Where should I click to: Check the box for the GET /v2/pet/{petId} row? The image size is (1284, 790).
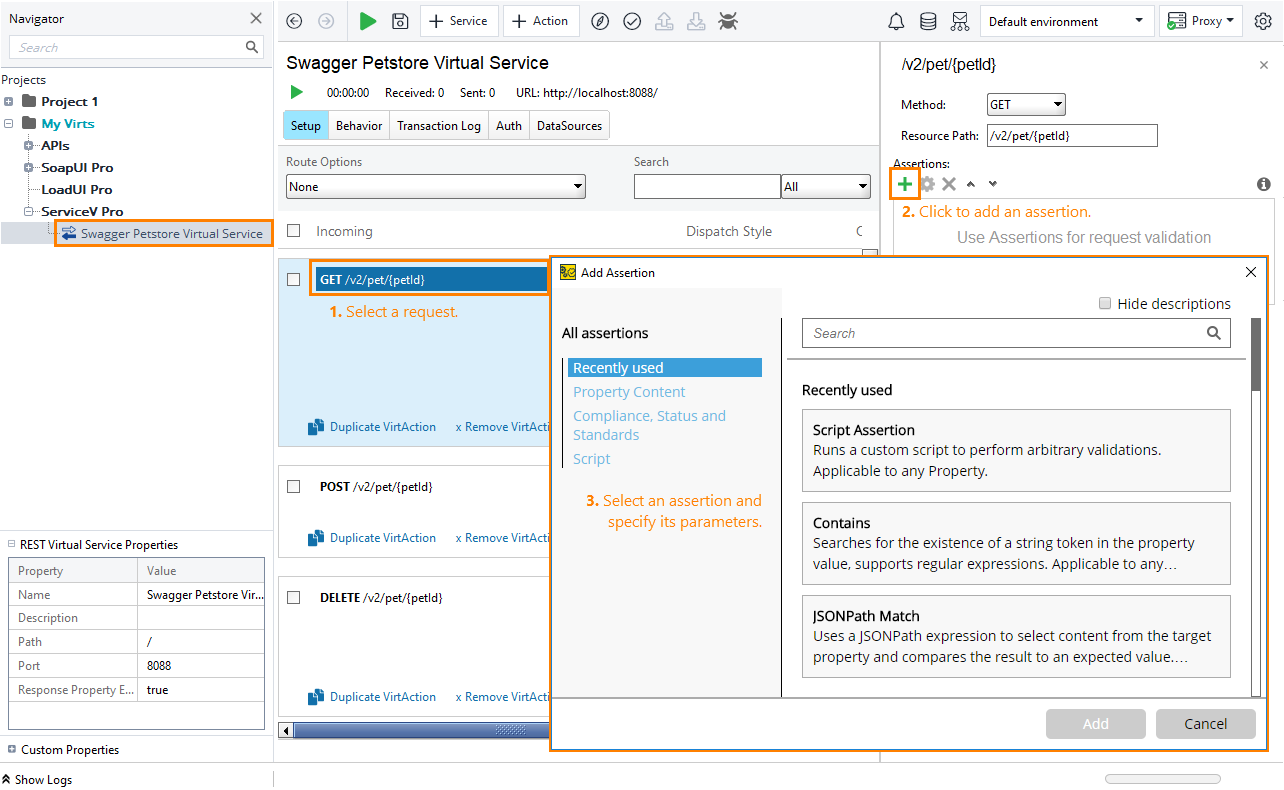(x=294, y=280)
